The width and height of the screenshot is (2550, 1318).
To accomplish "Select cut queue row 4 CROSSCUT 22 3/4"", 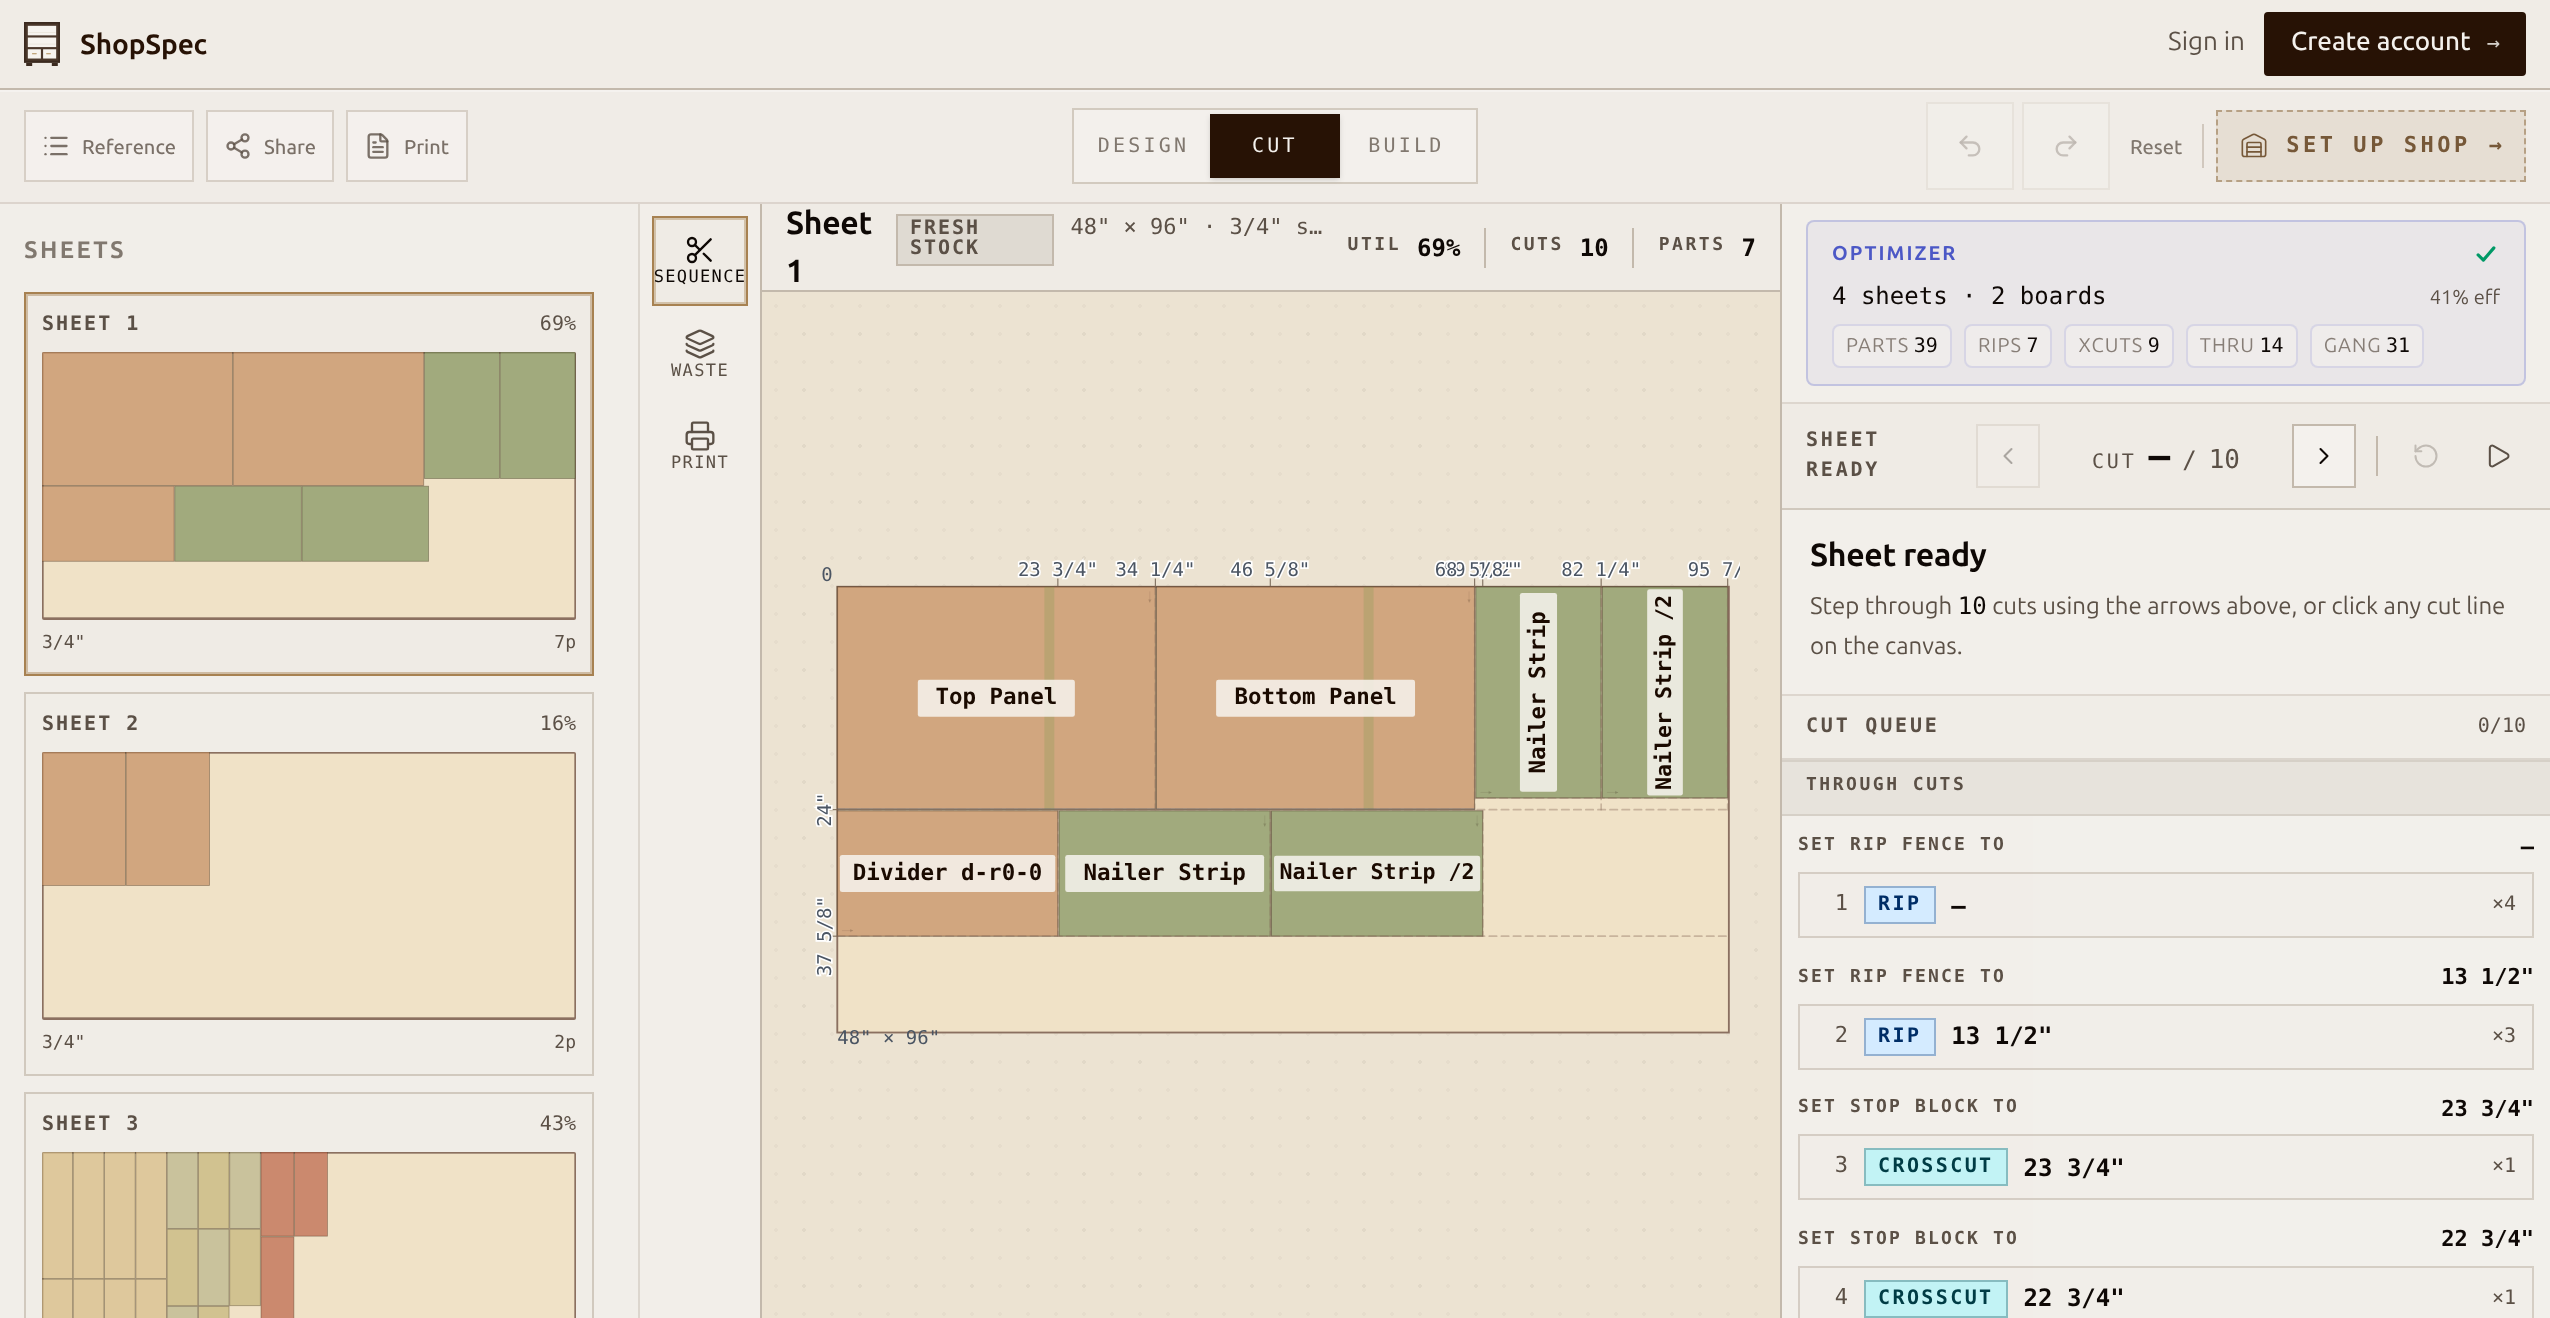I will click(2165, 1294).
